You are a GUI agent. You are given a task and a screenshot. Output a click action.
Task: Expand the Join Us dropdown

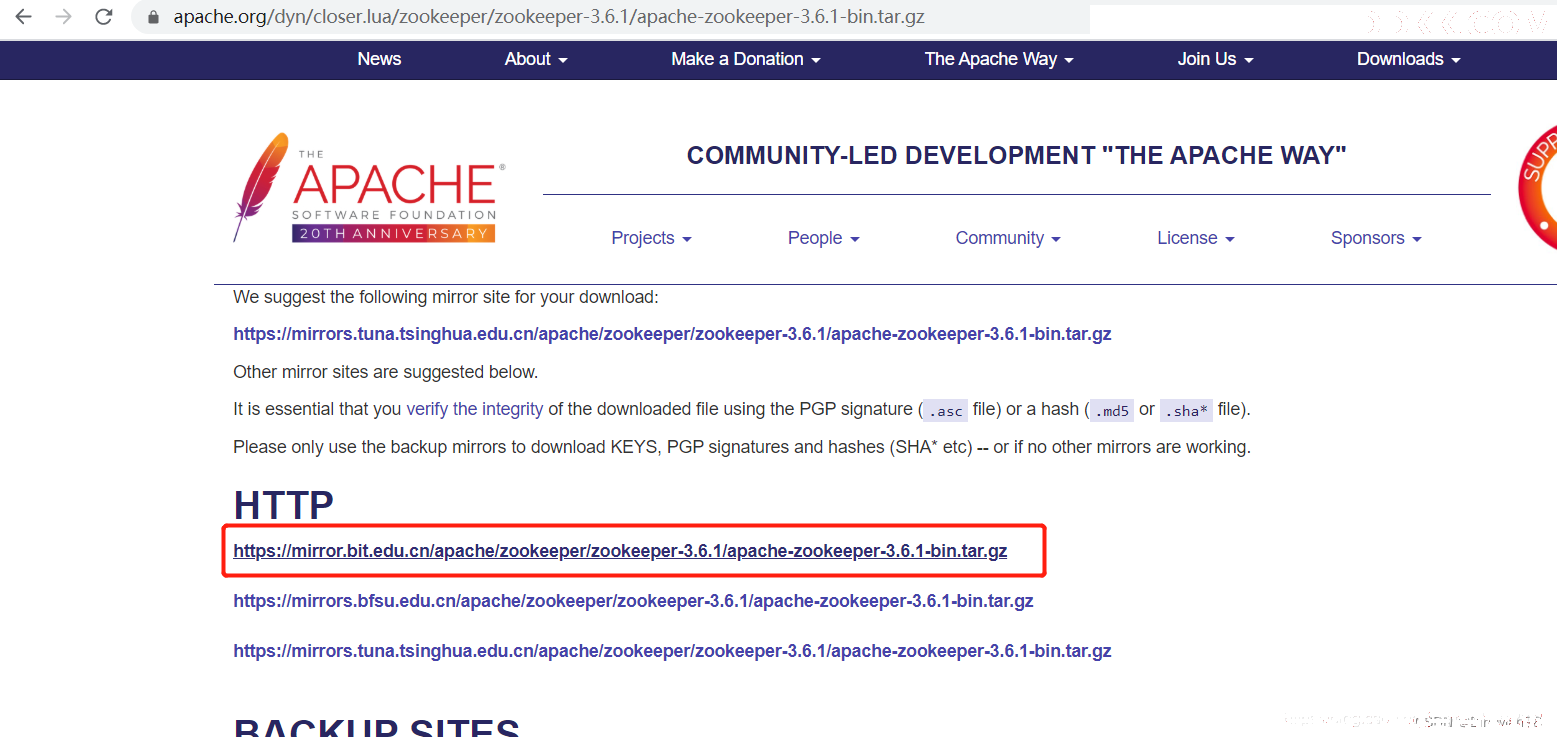tap(1215, 59)
